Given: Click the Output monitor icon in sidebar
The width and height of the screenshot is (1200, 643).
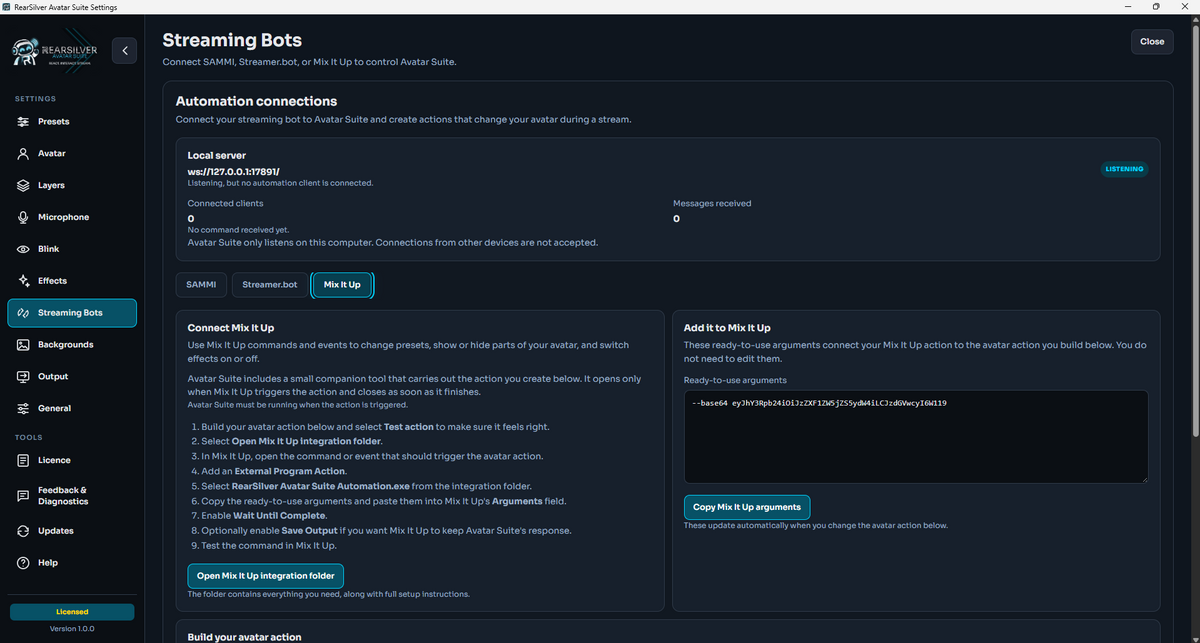Looking at the screenshot, I should click(23, 377).
